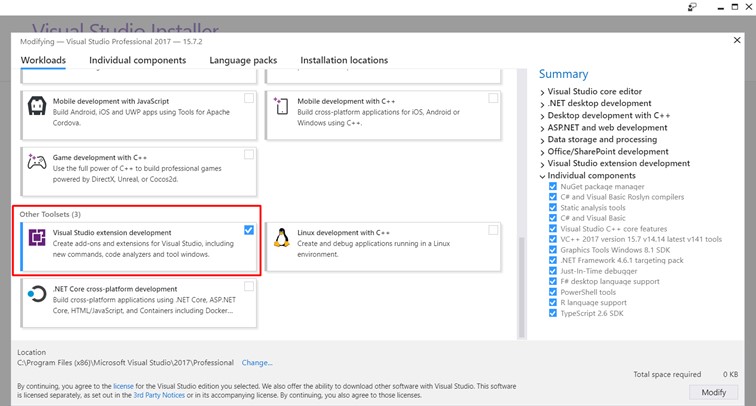Screen dimensions: 756x406
Task: Click the workloads list vertical scrollbar thumb
Action: (x=521, y=287)
